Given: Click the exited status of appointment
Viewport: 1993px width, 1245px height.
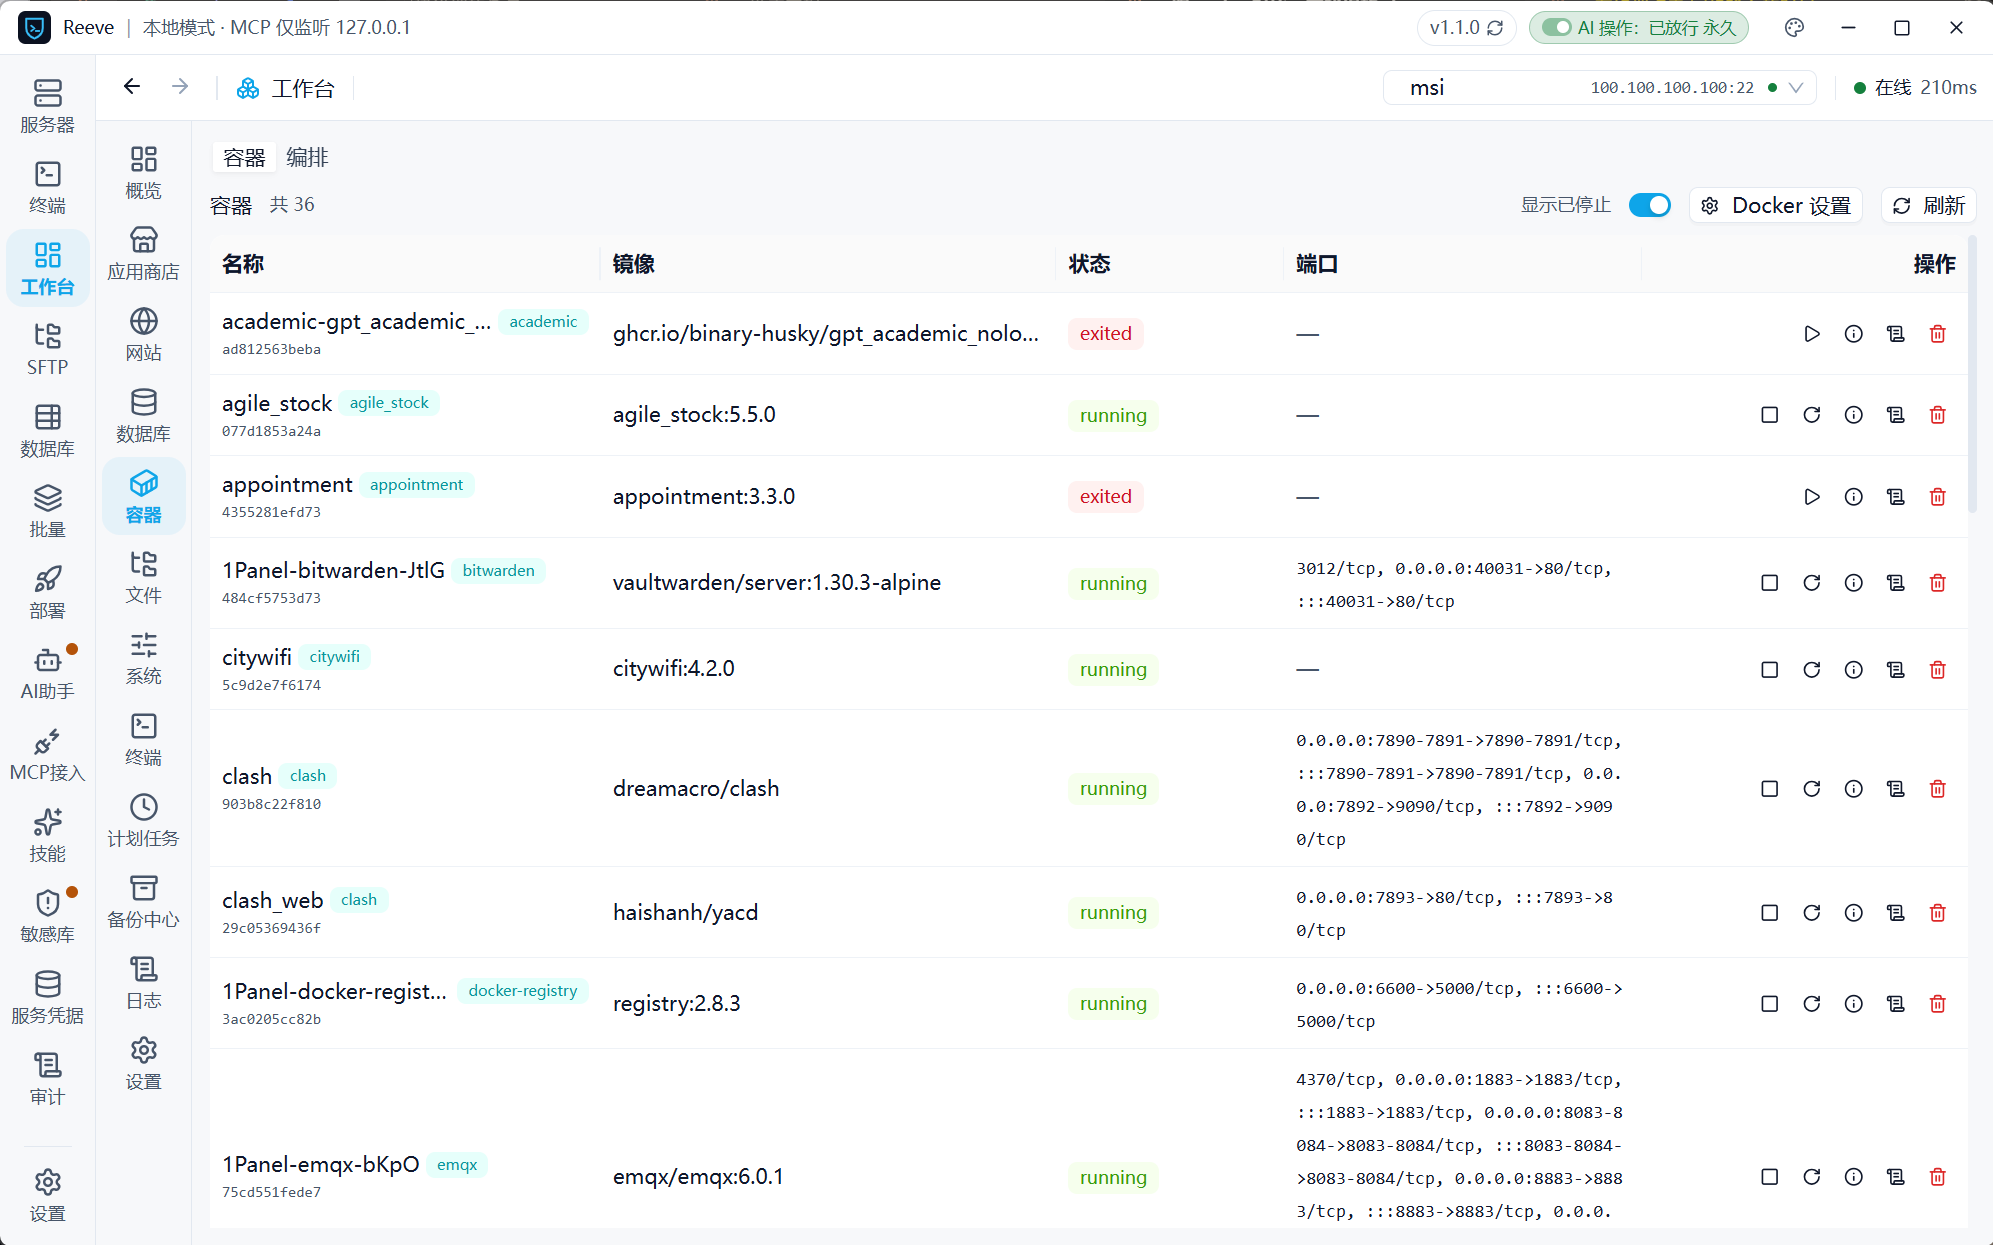Looking at the screenshot, I should [1105, 497].
